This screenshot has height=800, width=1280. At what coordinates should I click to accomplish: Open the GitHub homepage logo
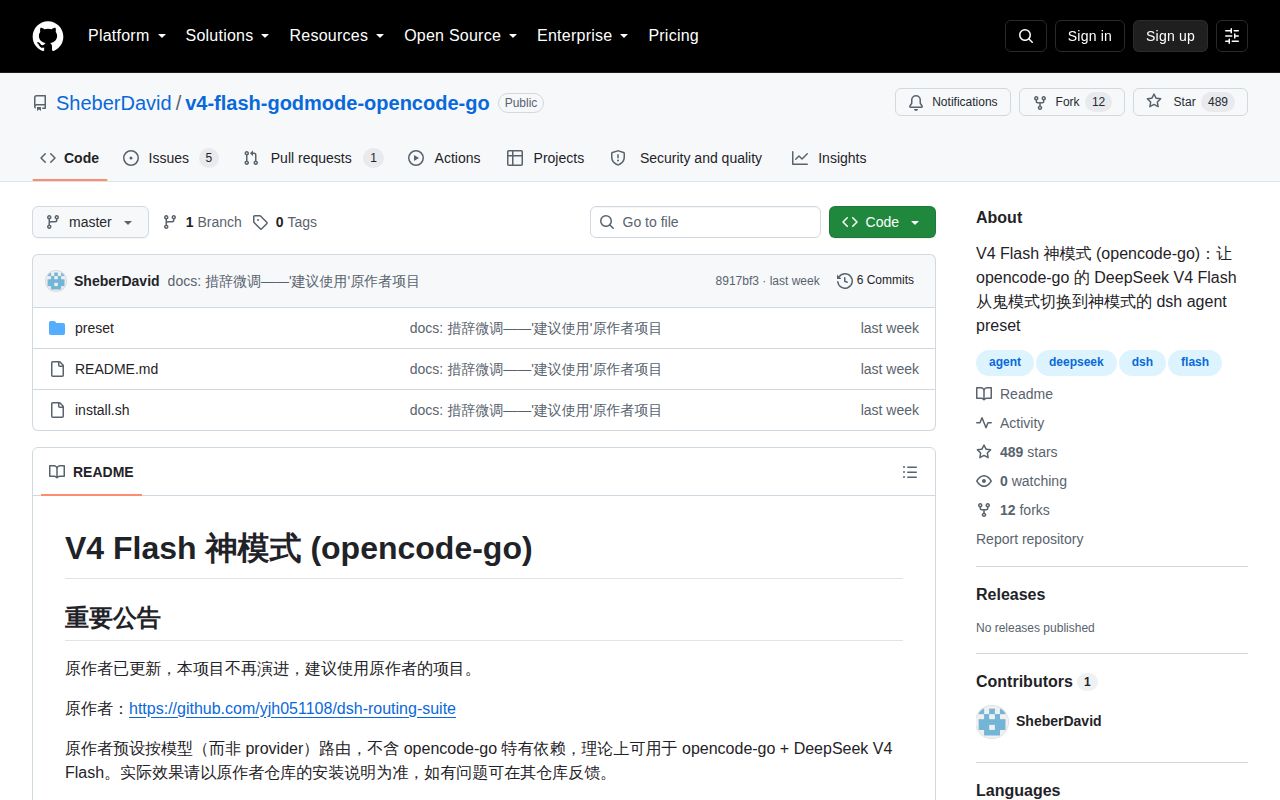click(48, 36)
